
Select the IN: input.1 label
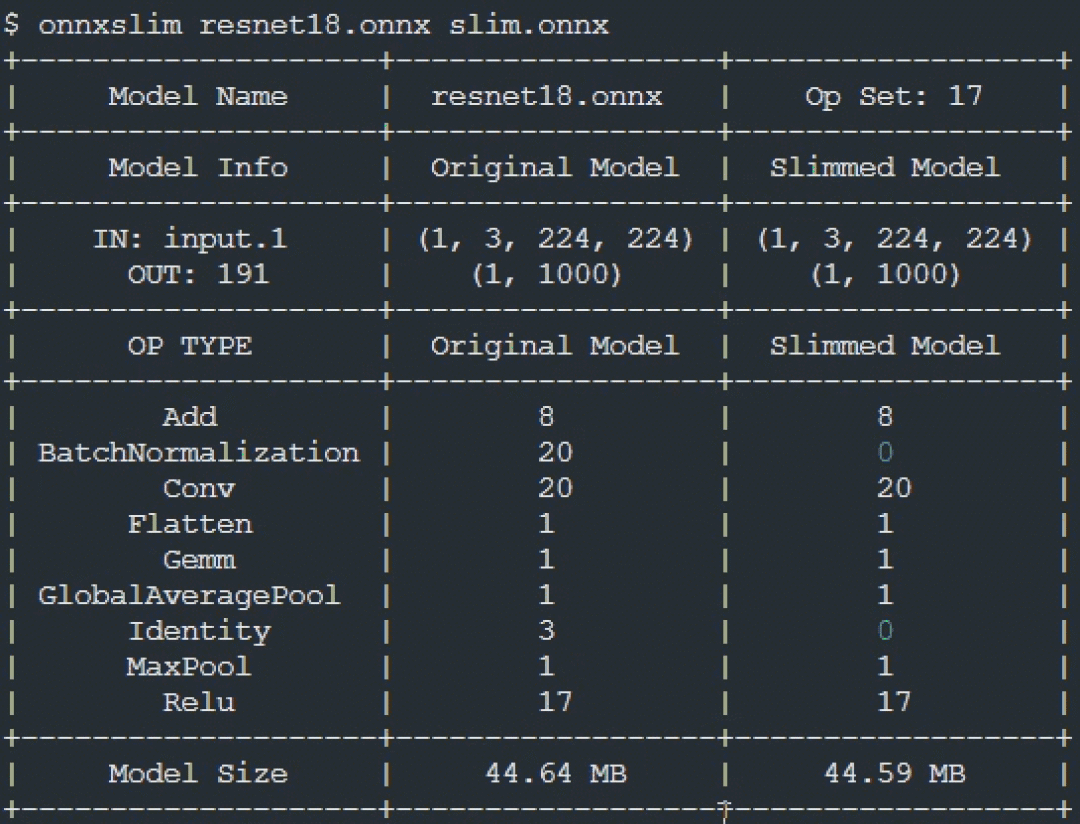click(x=190, y=239)
